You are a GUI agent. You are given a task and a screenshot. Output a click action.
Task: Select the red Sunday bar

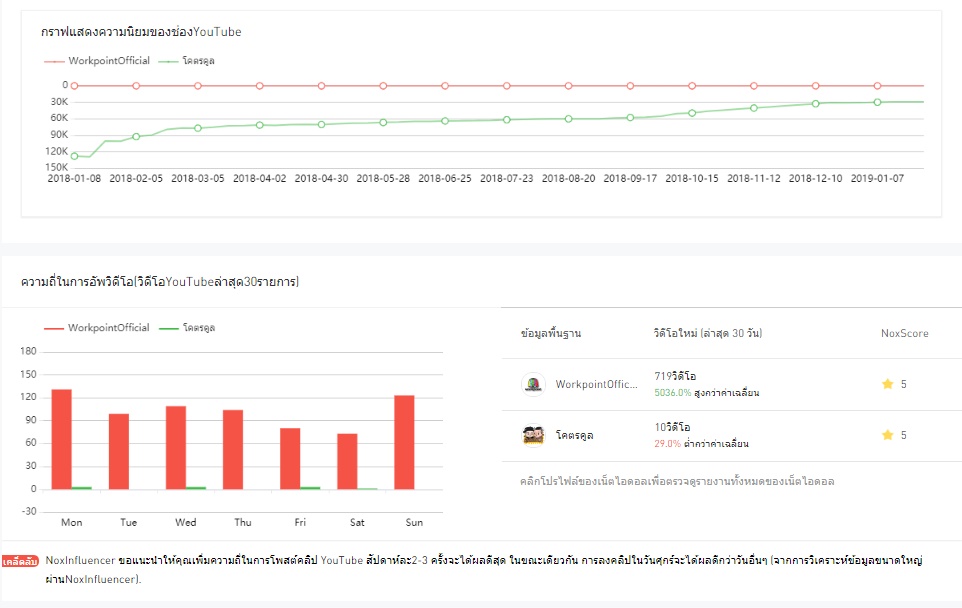(x=404, y=442)
